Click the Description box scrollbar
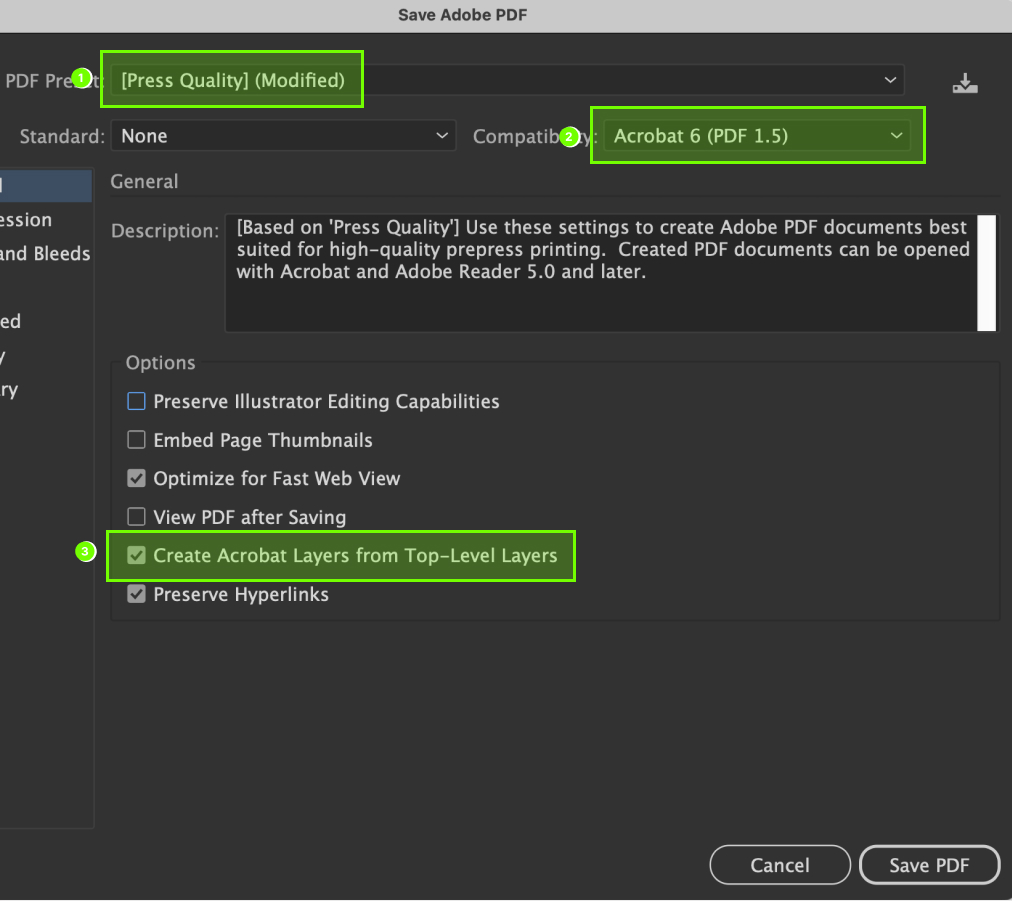Image resolution: width=1012 pixels, height=901 pixels. 986,273
